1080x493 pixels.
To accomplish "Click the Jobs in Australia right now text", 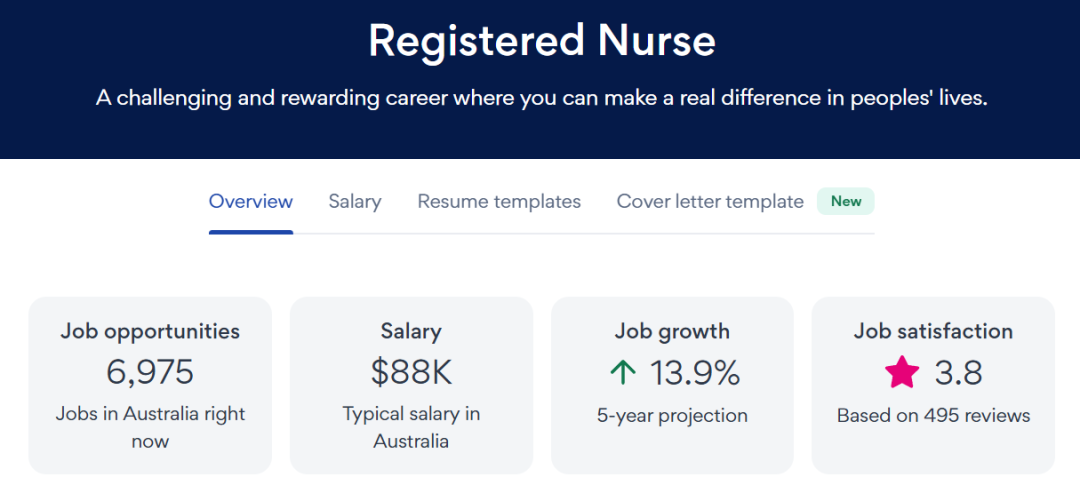I will click(x=150, y=427).
